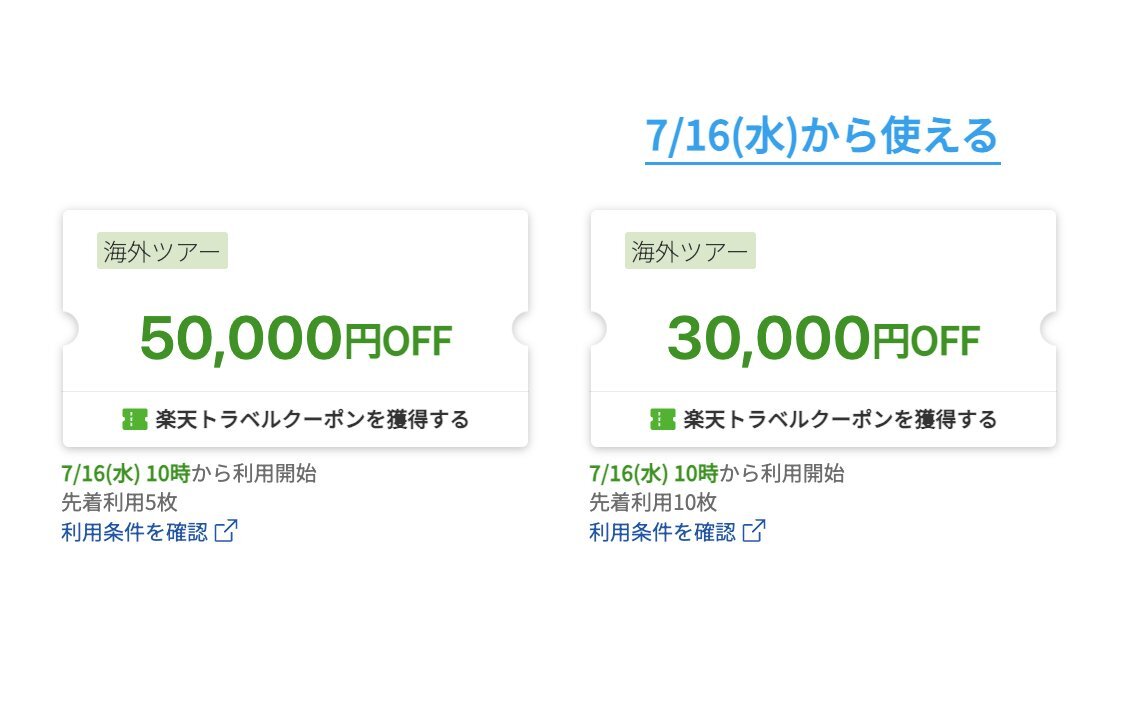Click ticket icon on 30,000円OFF coupon button

663,419
